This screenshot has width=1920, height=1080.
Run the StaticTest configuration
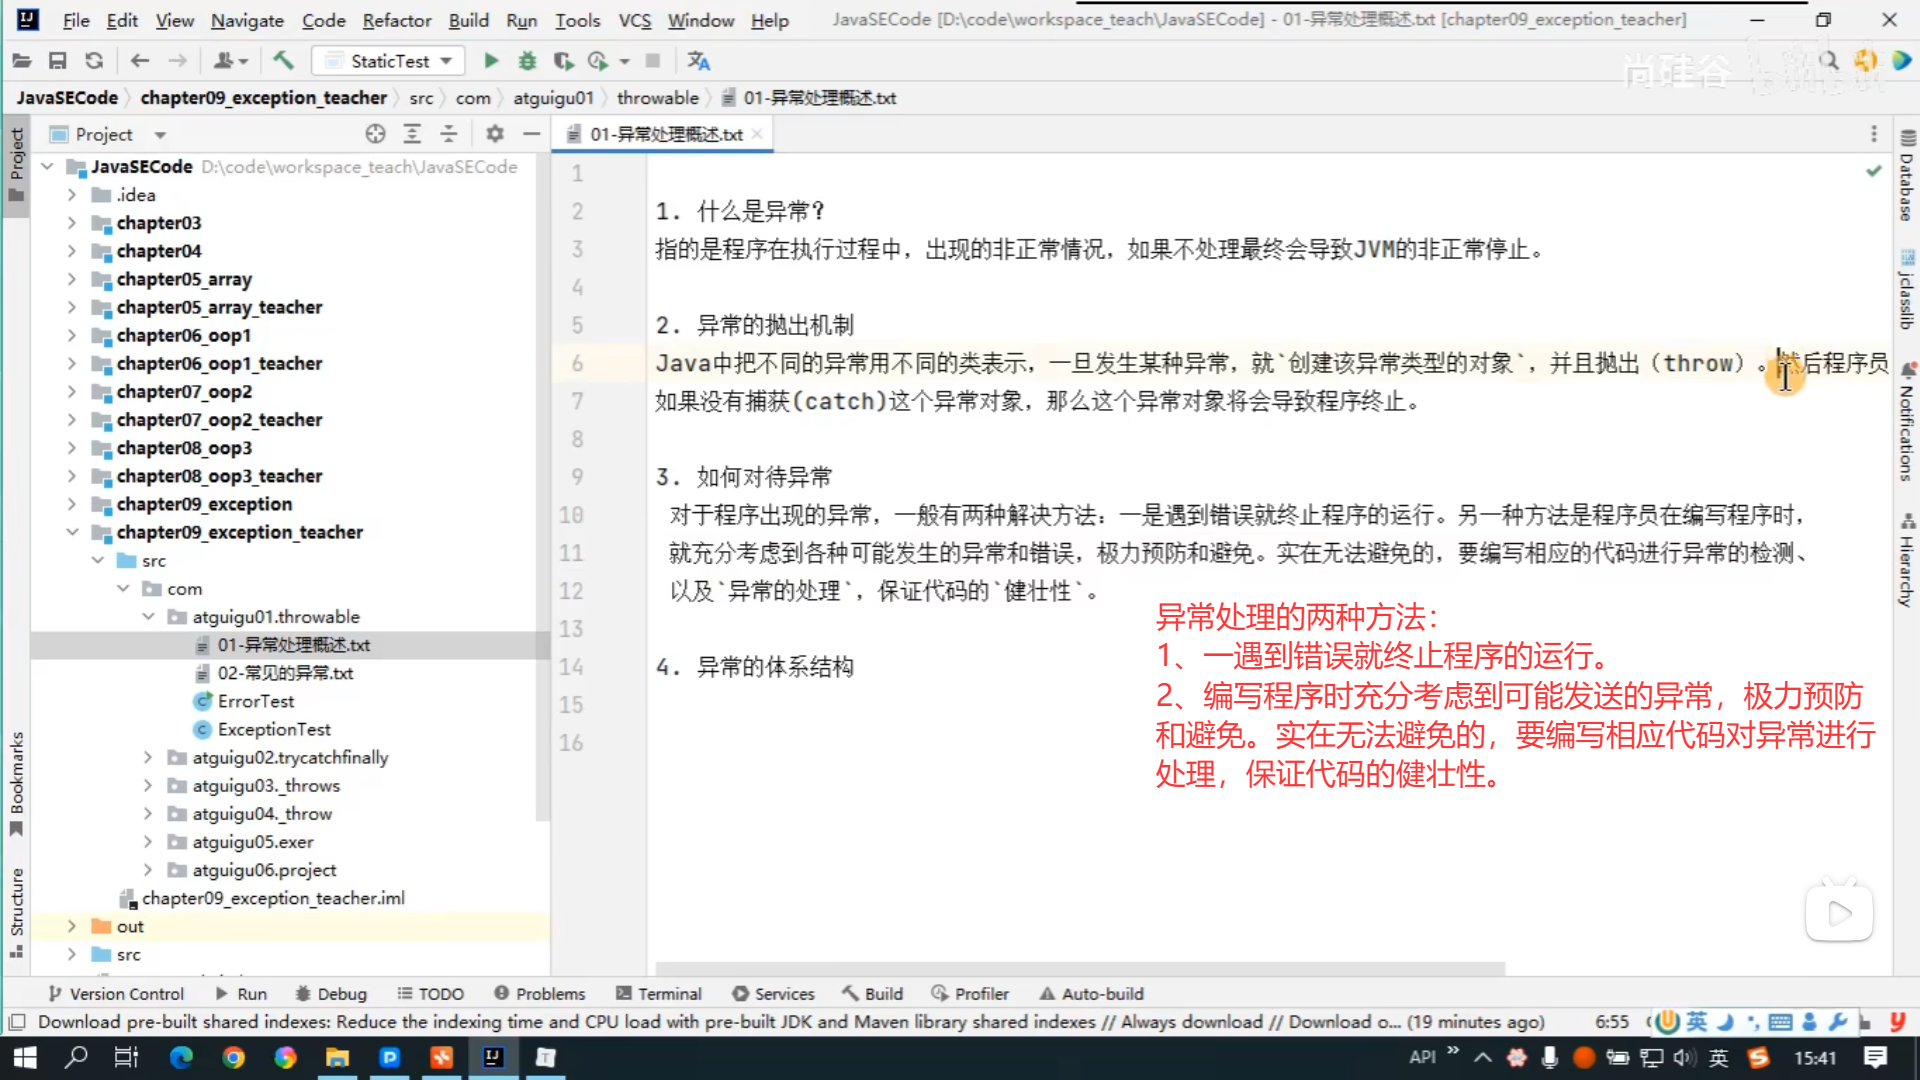[491, 61]
